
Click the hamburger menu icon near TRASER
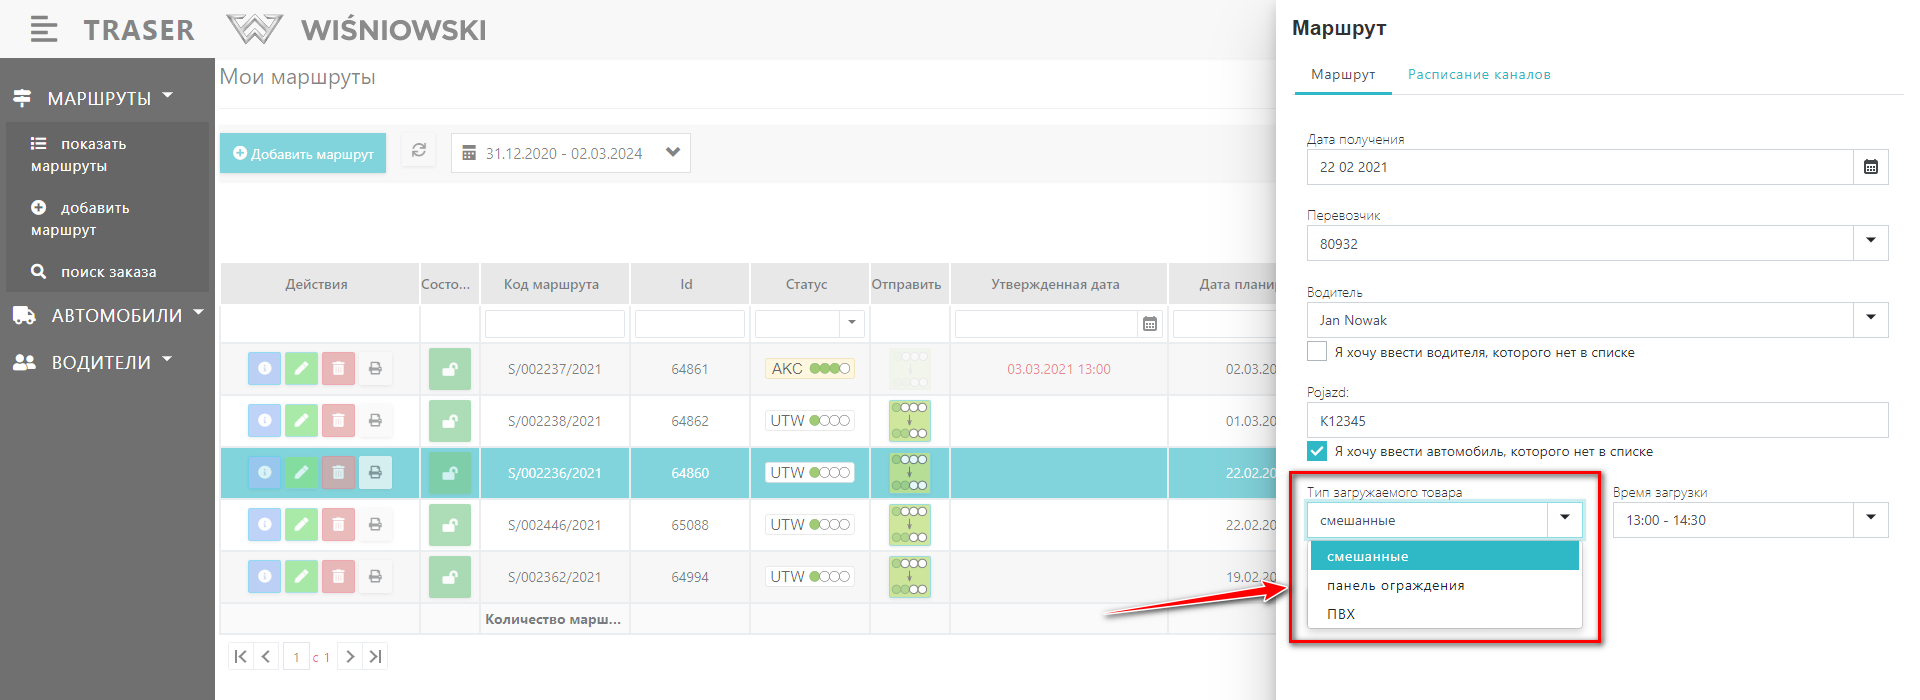click(43, 30)
